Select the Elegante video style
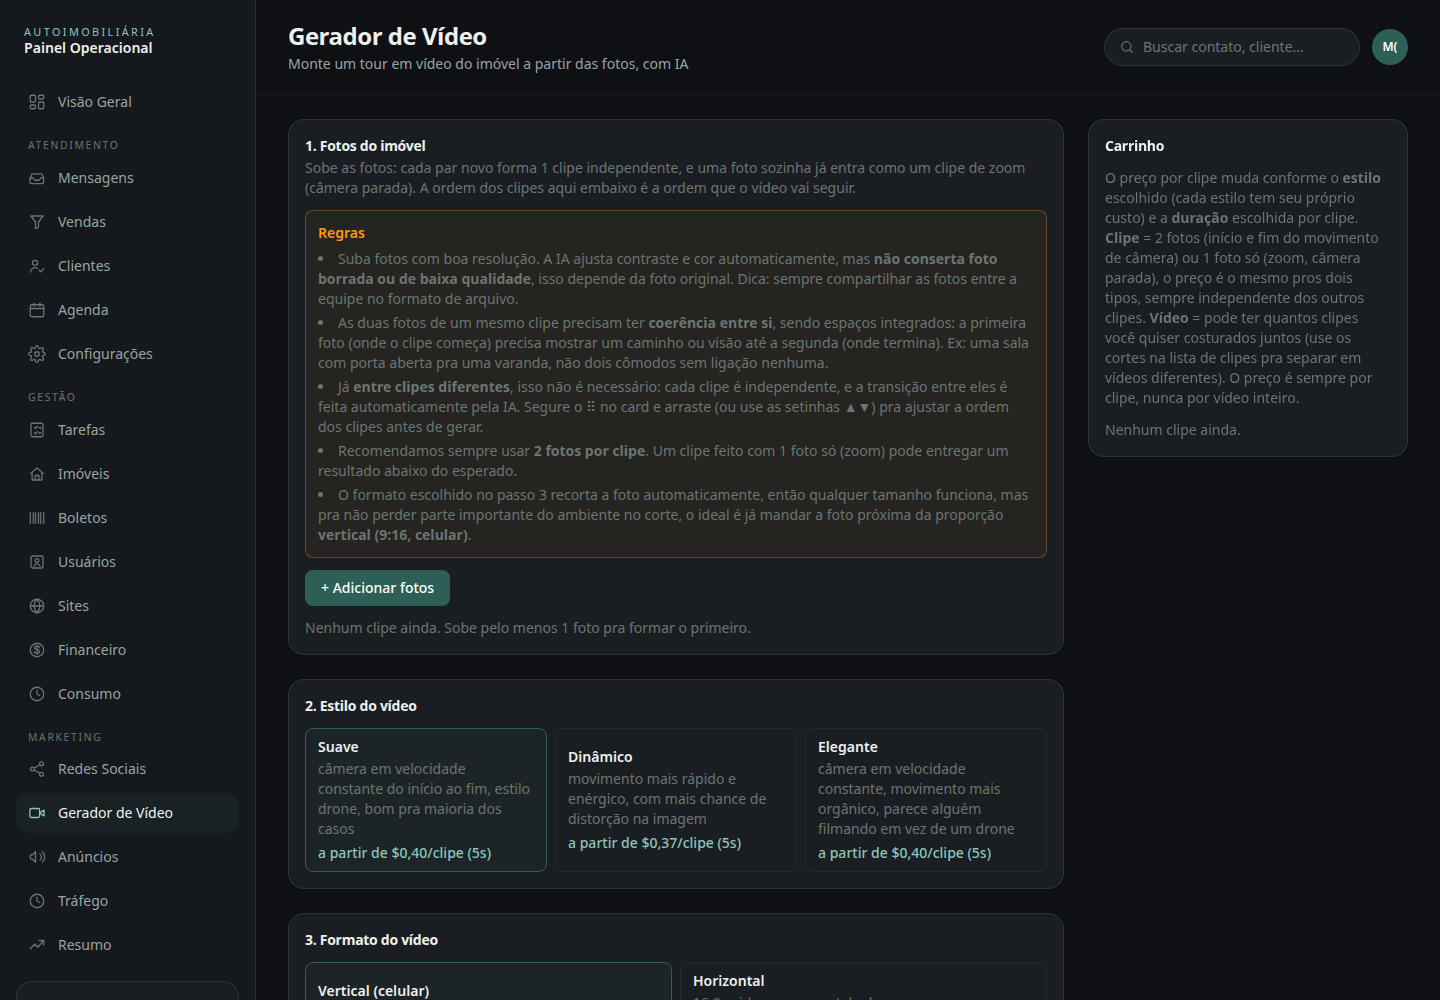 point(926,800)
